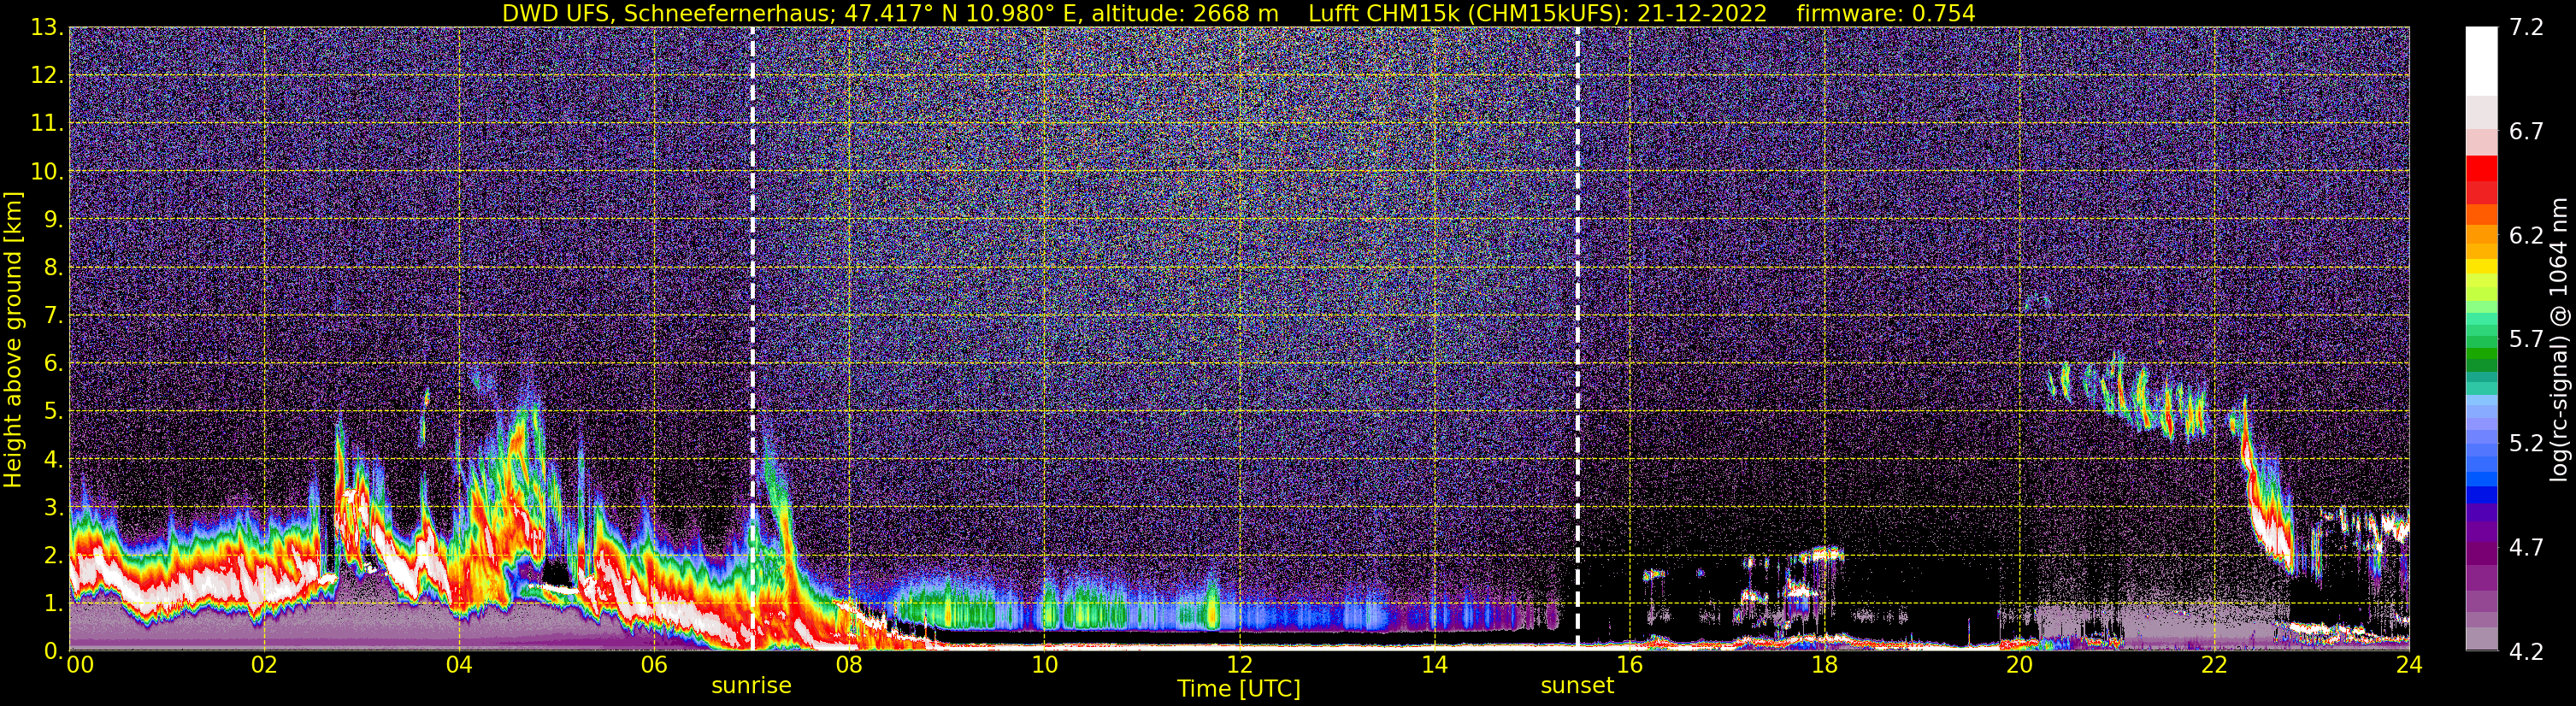Click the "11." height tick label
The width and height of the screenshot is (2576, 706).
pyautogui.click(x=47, y=124)
